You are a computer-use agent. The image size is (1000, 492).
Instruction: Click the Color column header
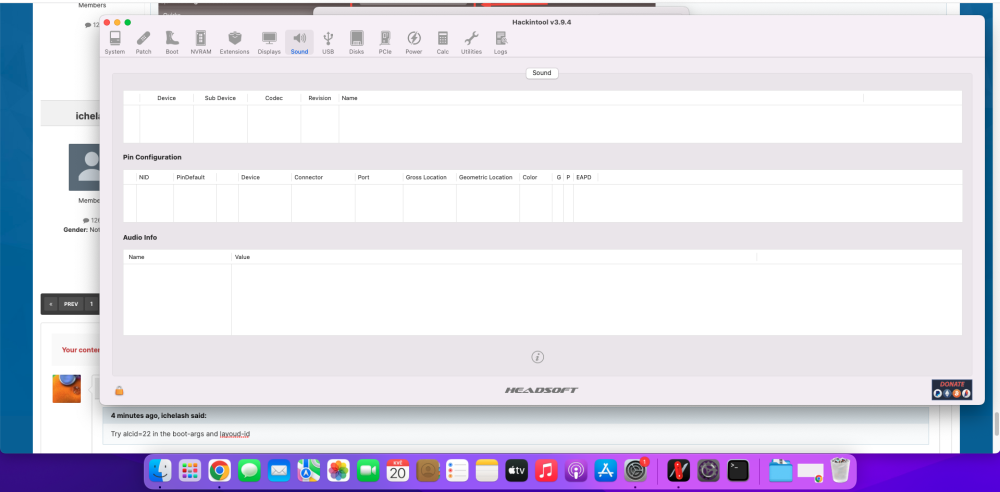[536, 177]
